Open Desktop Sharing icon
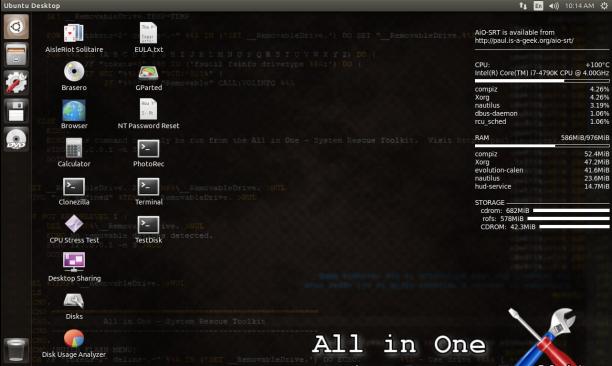612x366 pixels. pos(74,267)
